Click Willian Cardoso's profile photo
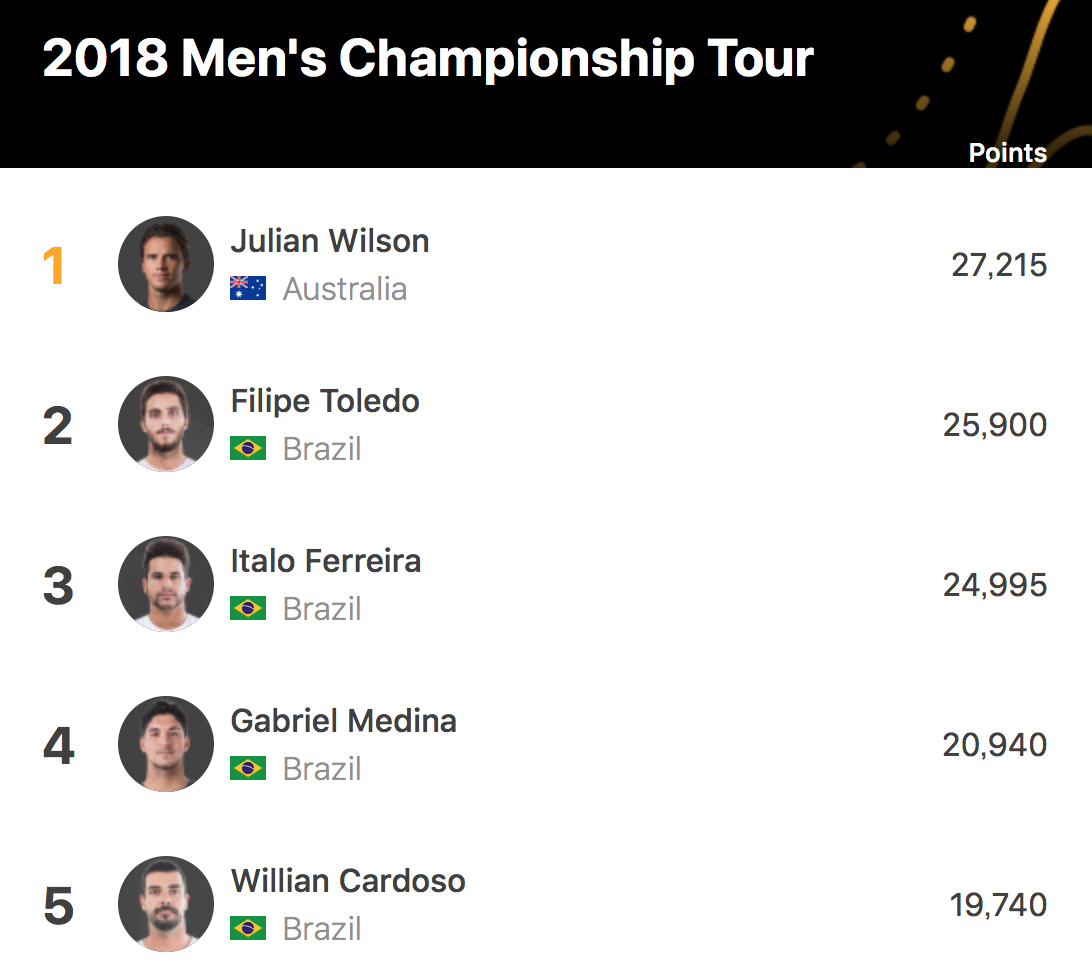Image resolution: width=1092 pixels, height=974 pixels. (x=166, y=904)
